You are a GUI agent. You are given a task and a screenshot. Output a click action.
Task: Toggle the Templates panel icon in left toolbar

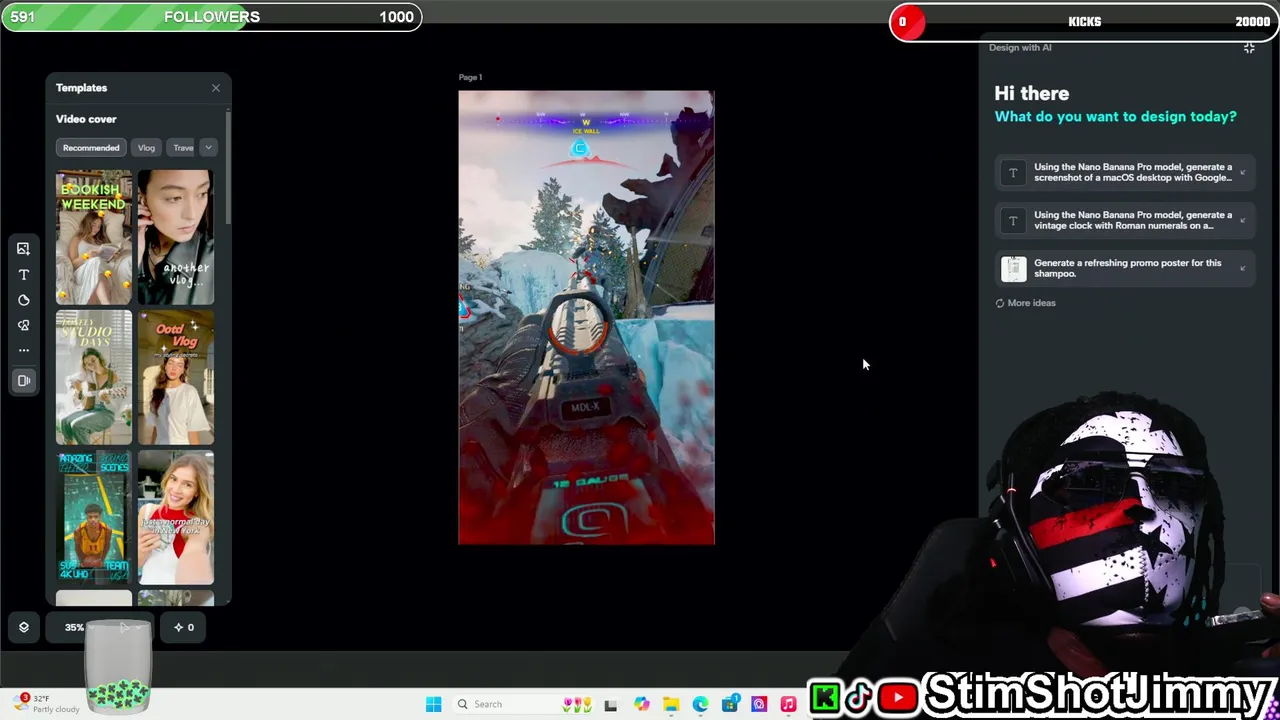point(24,380)
